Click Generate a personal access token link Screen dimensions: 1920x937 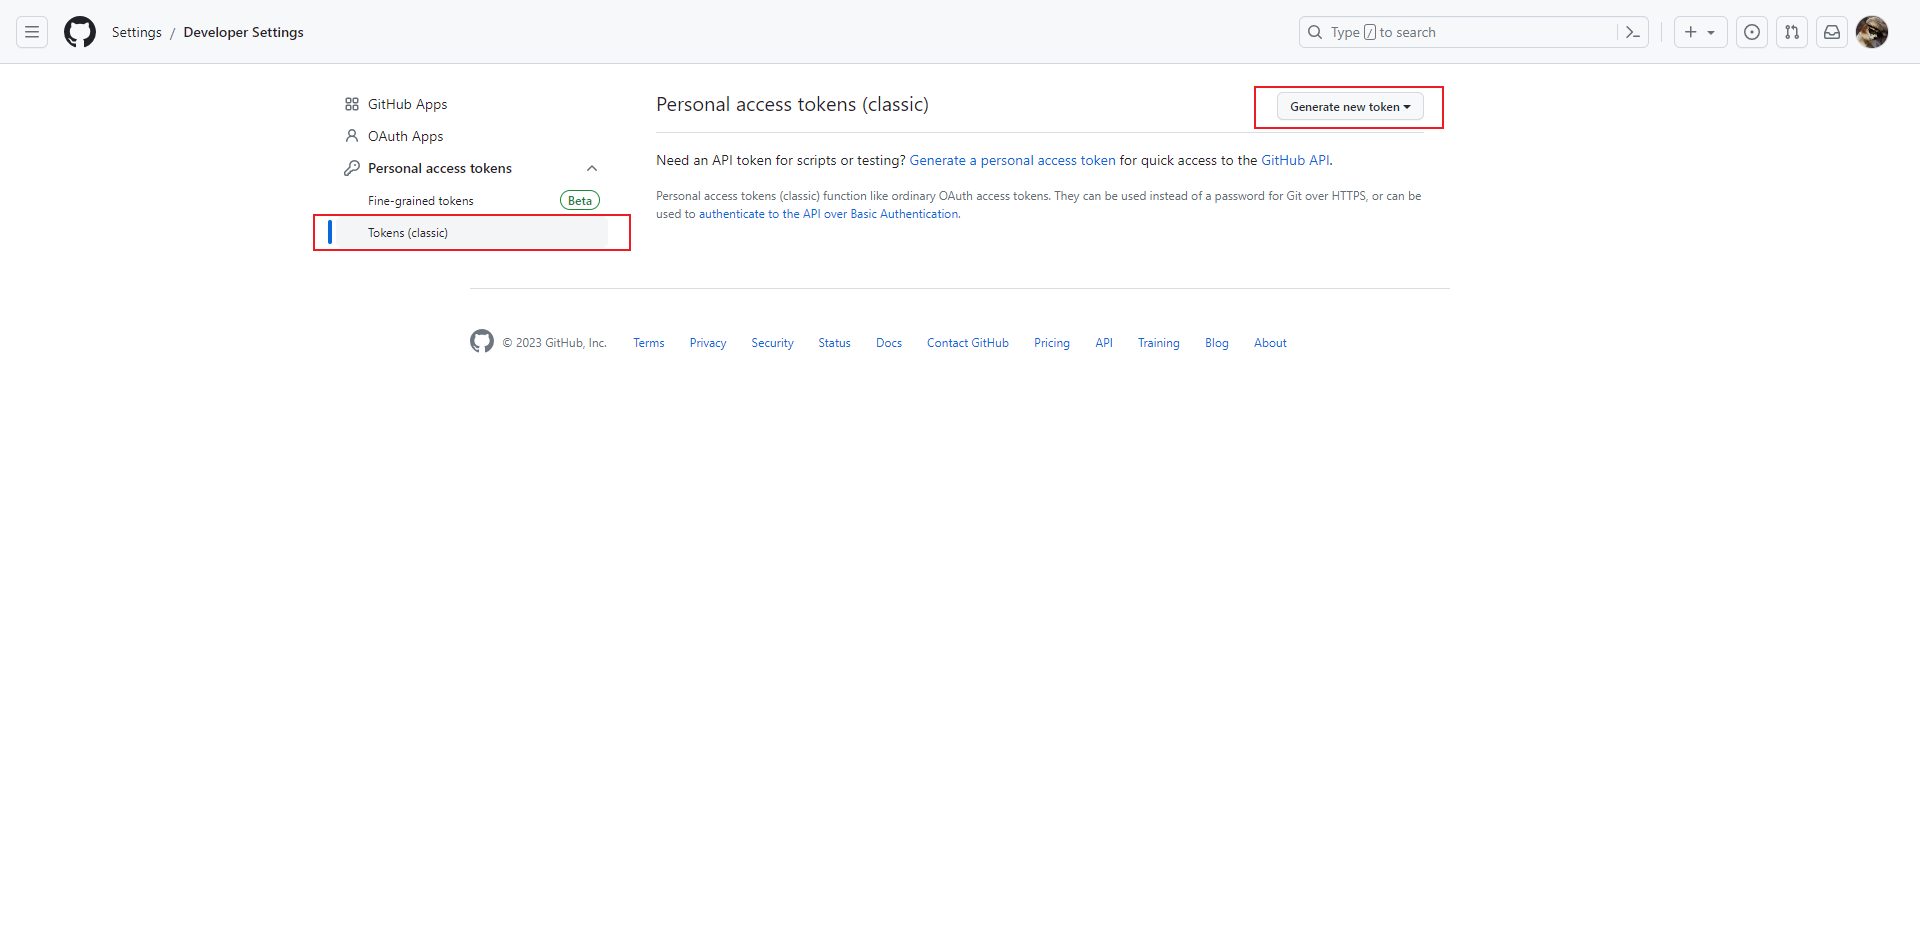1012,160
